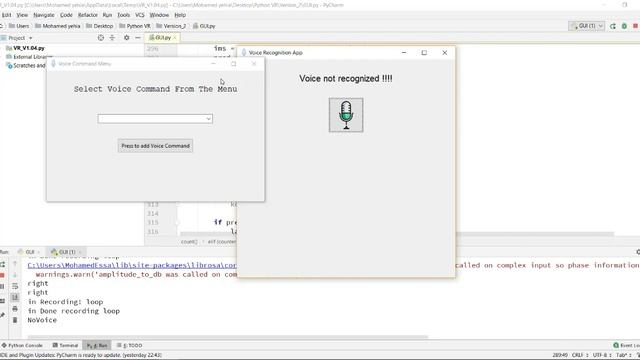Click the horizontal scrollbar in console output
This screenshot has width=640, height=360.
[x=228, y=337]
